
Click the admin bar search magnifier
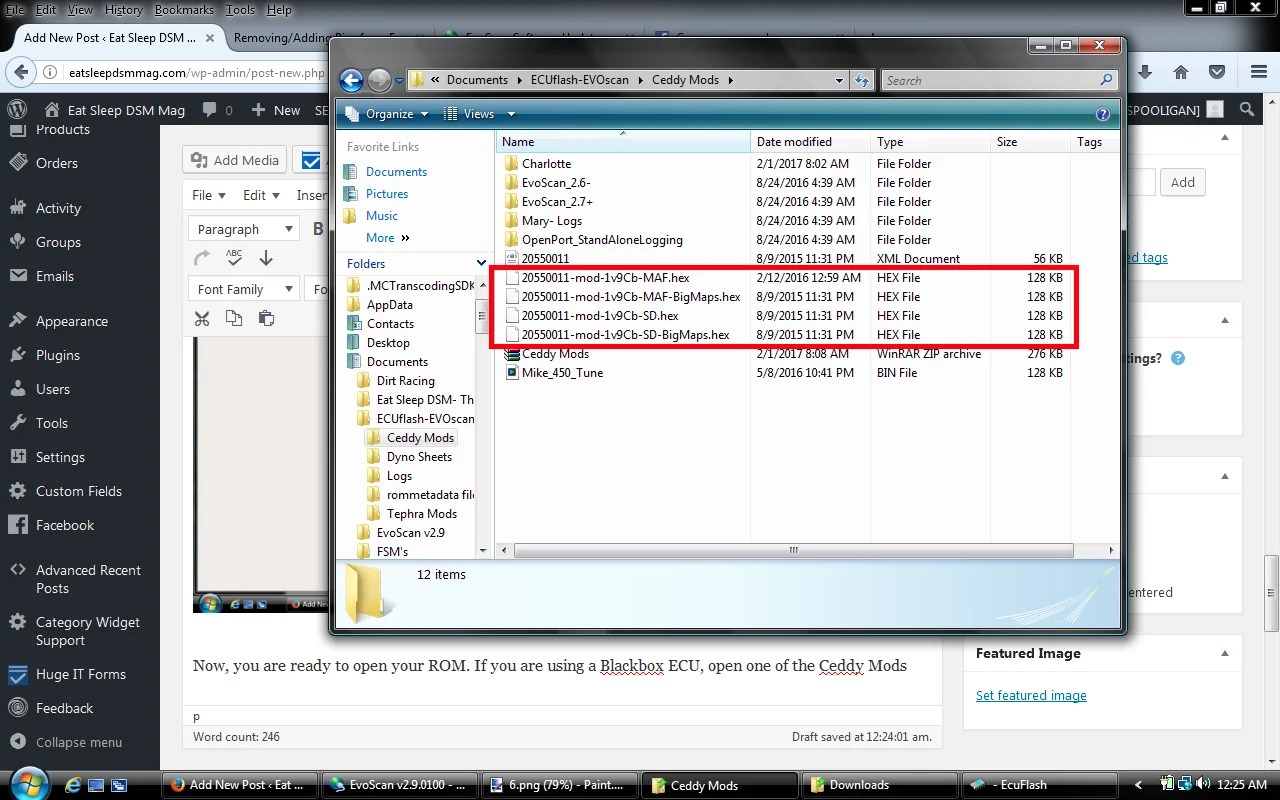(x=1246, y=110)
